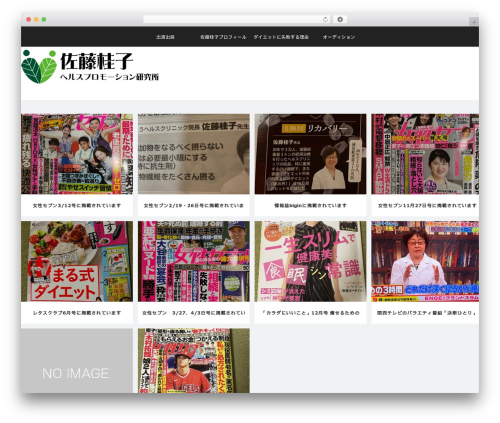
Task: Open the 情報誌Bigin post link
Action: pos(310,206)
